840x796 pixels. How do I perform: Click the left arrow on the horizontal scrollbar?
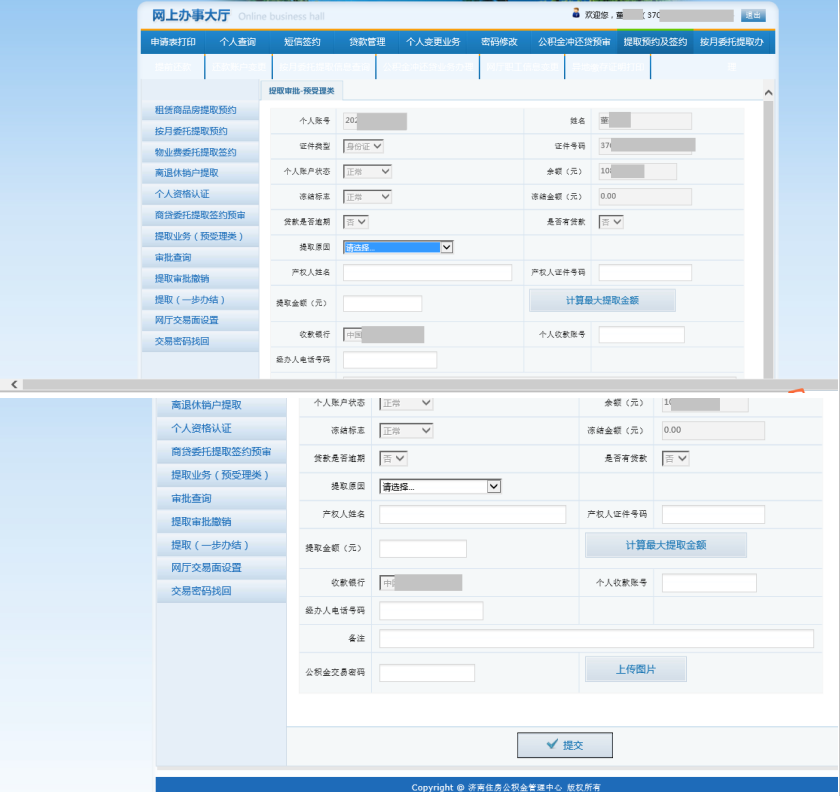coord(14,384)
